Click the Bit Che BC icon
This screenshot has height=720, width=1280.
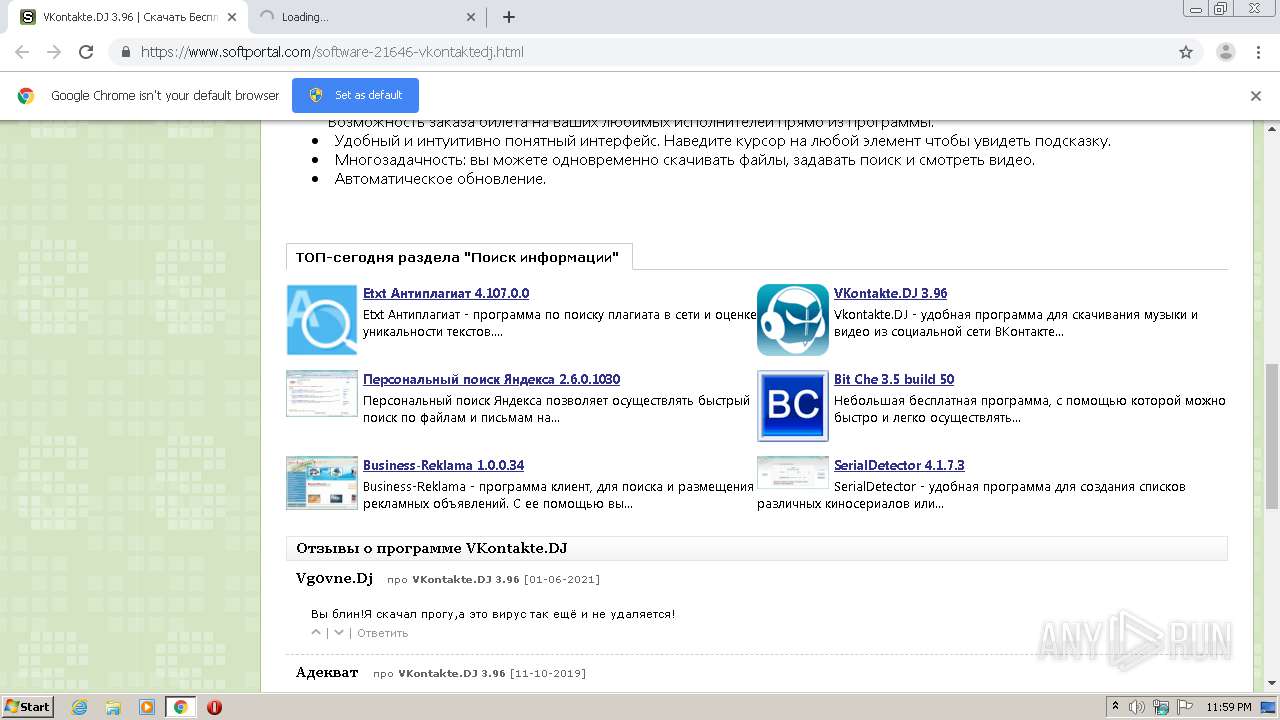pyautogui.click(x=793, y=406)
